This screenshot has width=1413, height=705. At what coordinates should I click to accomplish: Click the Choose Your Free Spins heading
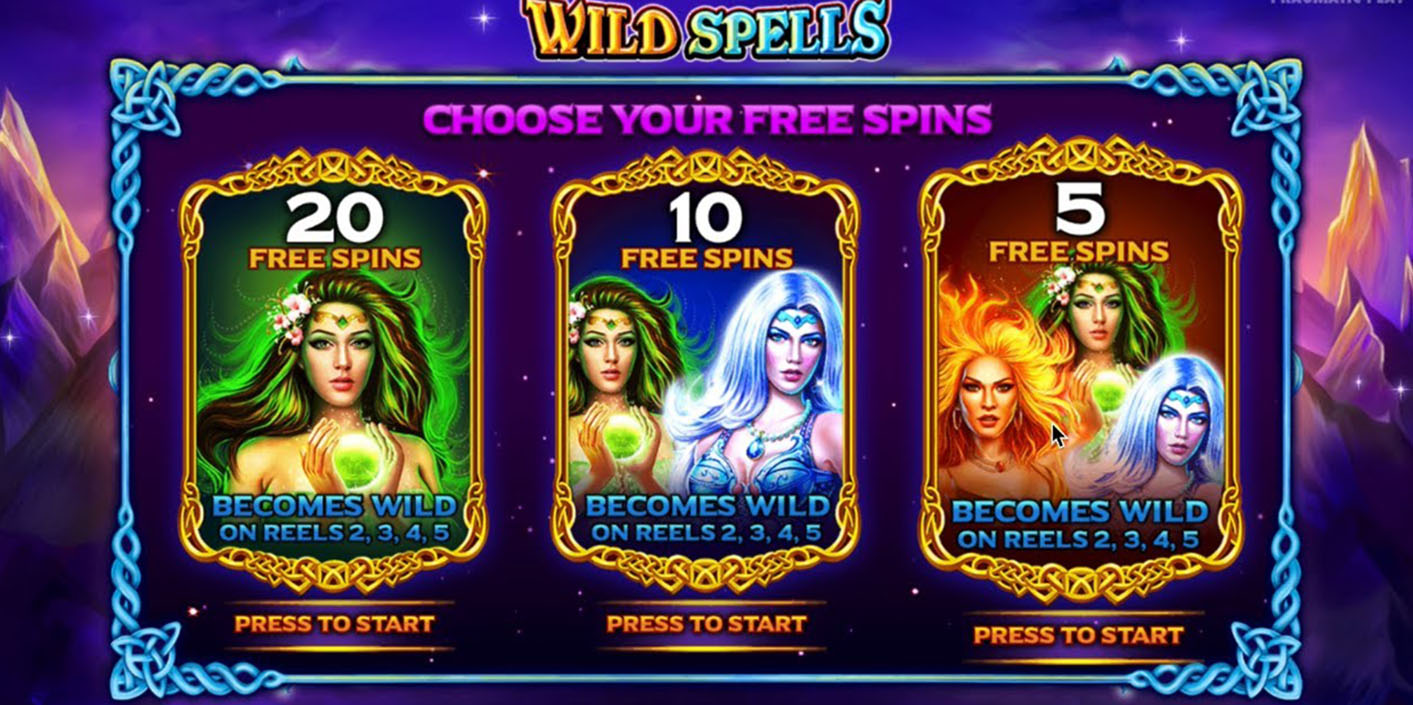[x=707, y=120]
